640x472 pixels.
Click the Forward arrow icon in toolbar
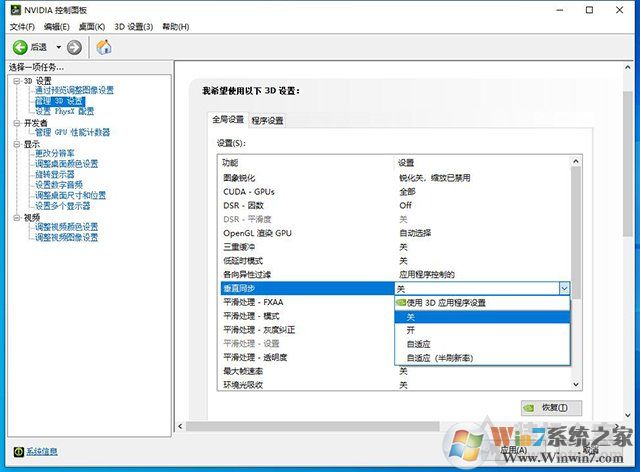74,47
